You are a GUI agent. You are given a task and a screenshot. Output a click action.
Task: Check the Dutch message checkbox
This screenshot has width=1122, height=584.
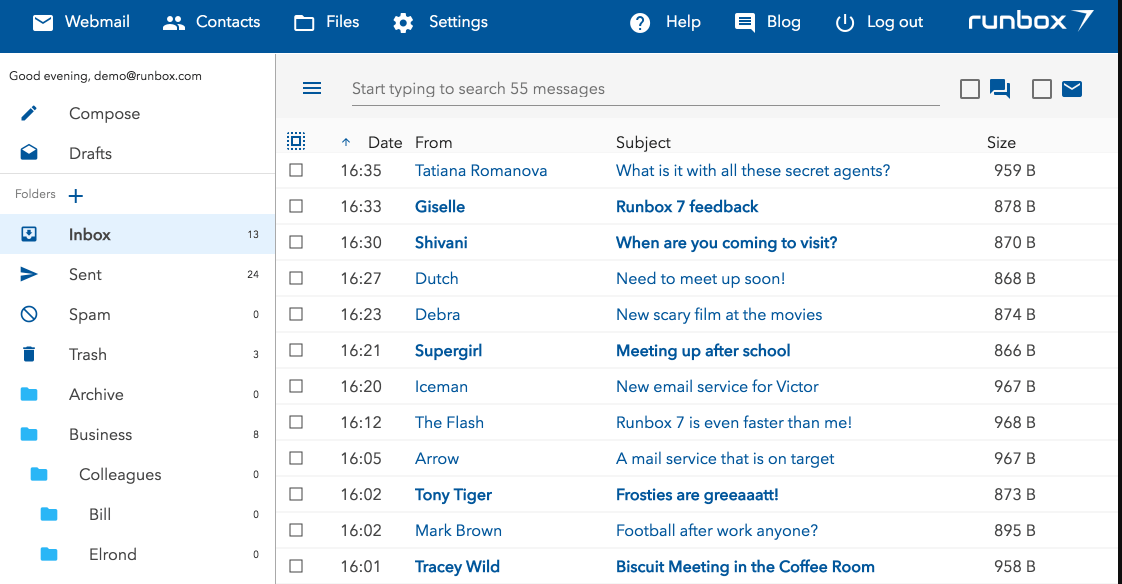coord(296,278)
